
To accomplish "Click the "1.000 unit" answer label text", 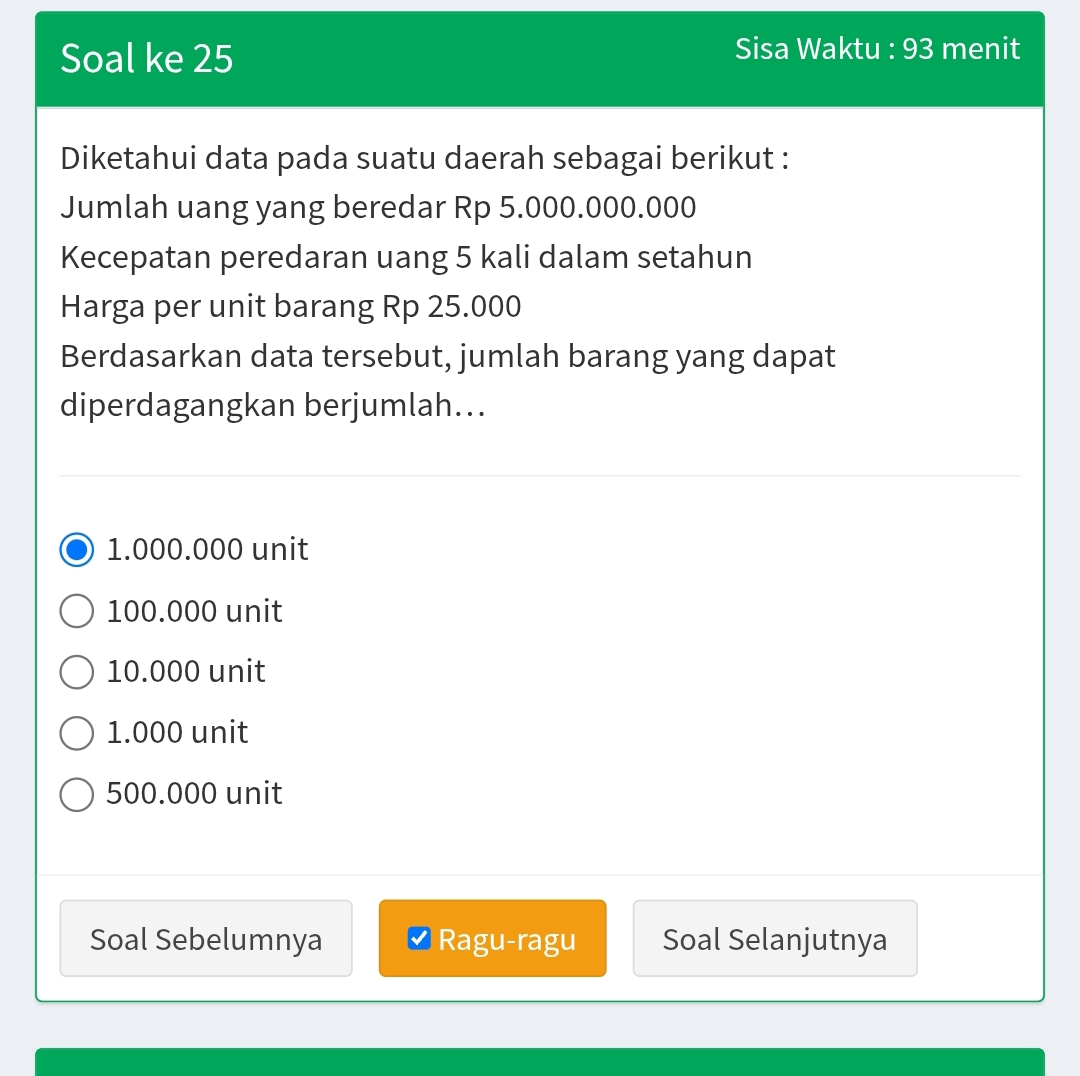I will click(x=178, y=733).
